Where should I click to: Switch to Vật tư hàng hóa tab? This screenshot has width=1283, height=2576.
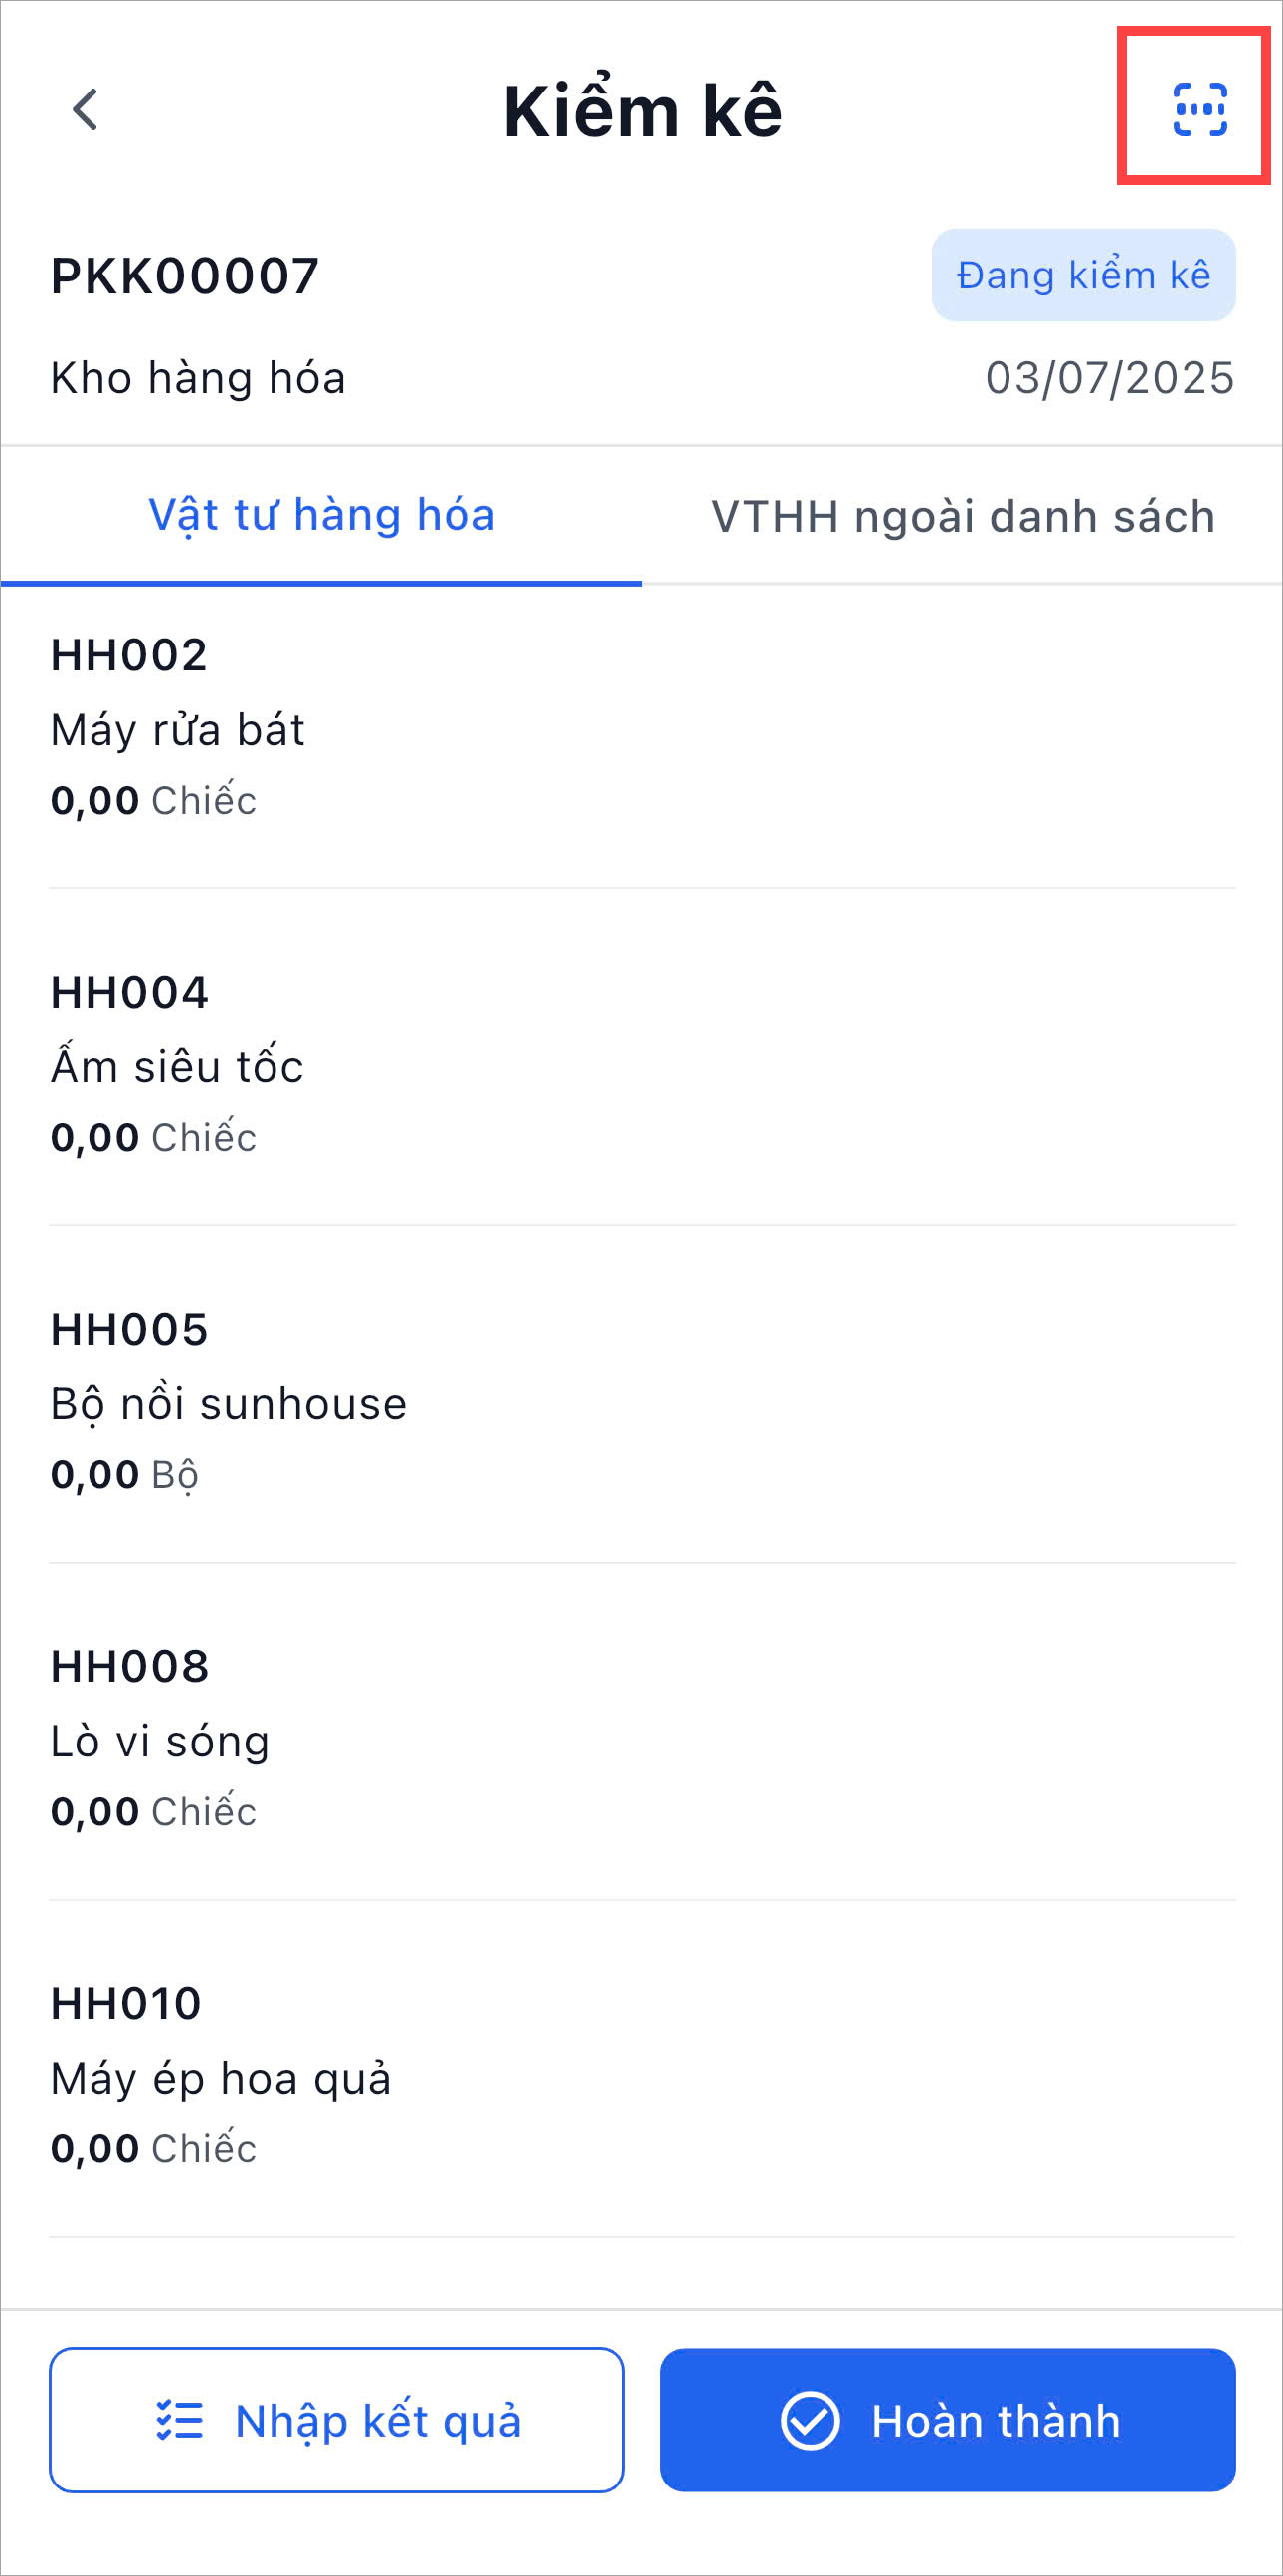[x=321, y=516]
